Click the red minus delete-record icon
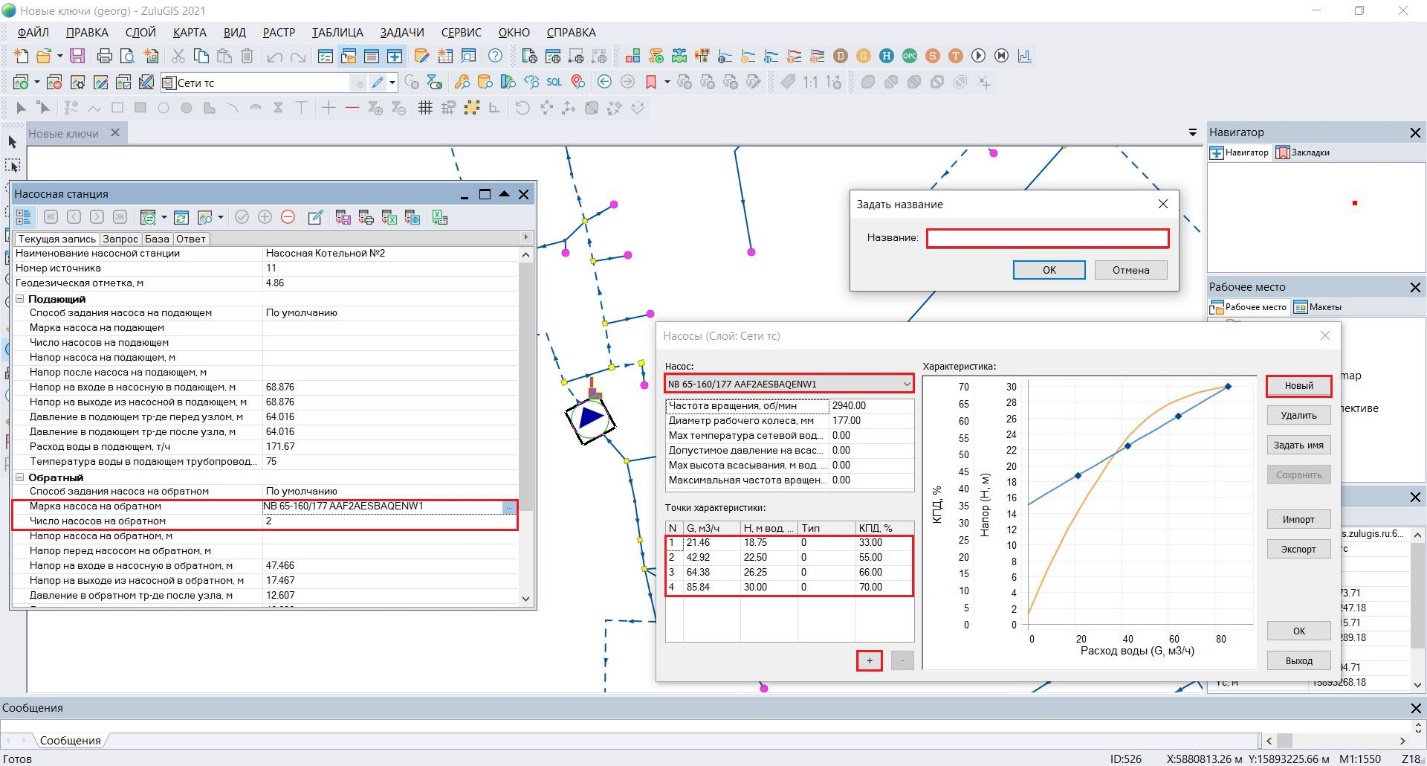Viewport: 1427px width, 766px height. click(288, 217)
